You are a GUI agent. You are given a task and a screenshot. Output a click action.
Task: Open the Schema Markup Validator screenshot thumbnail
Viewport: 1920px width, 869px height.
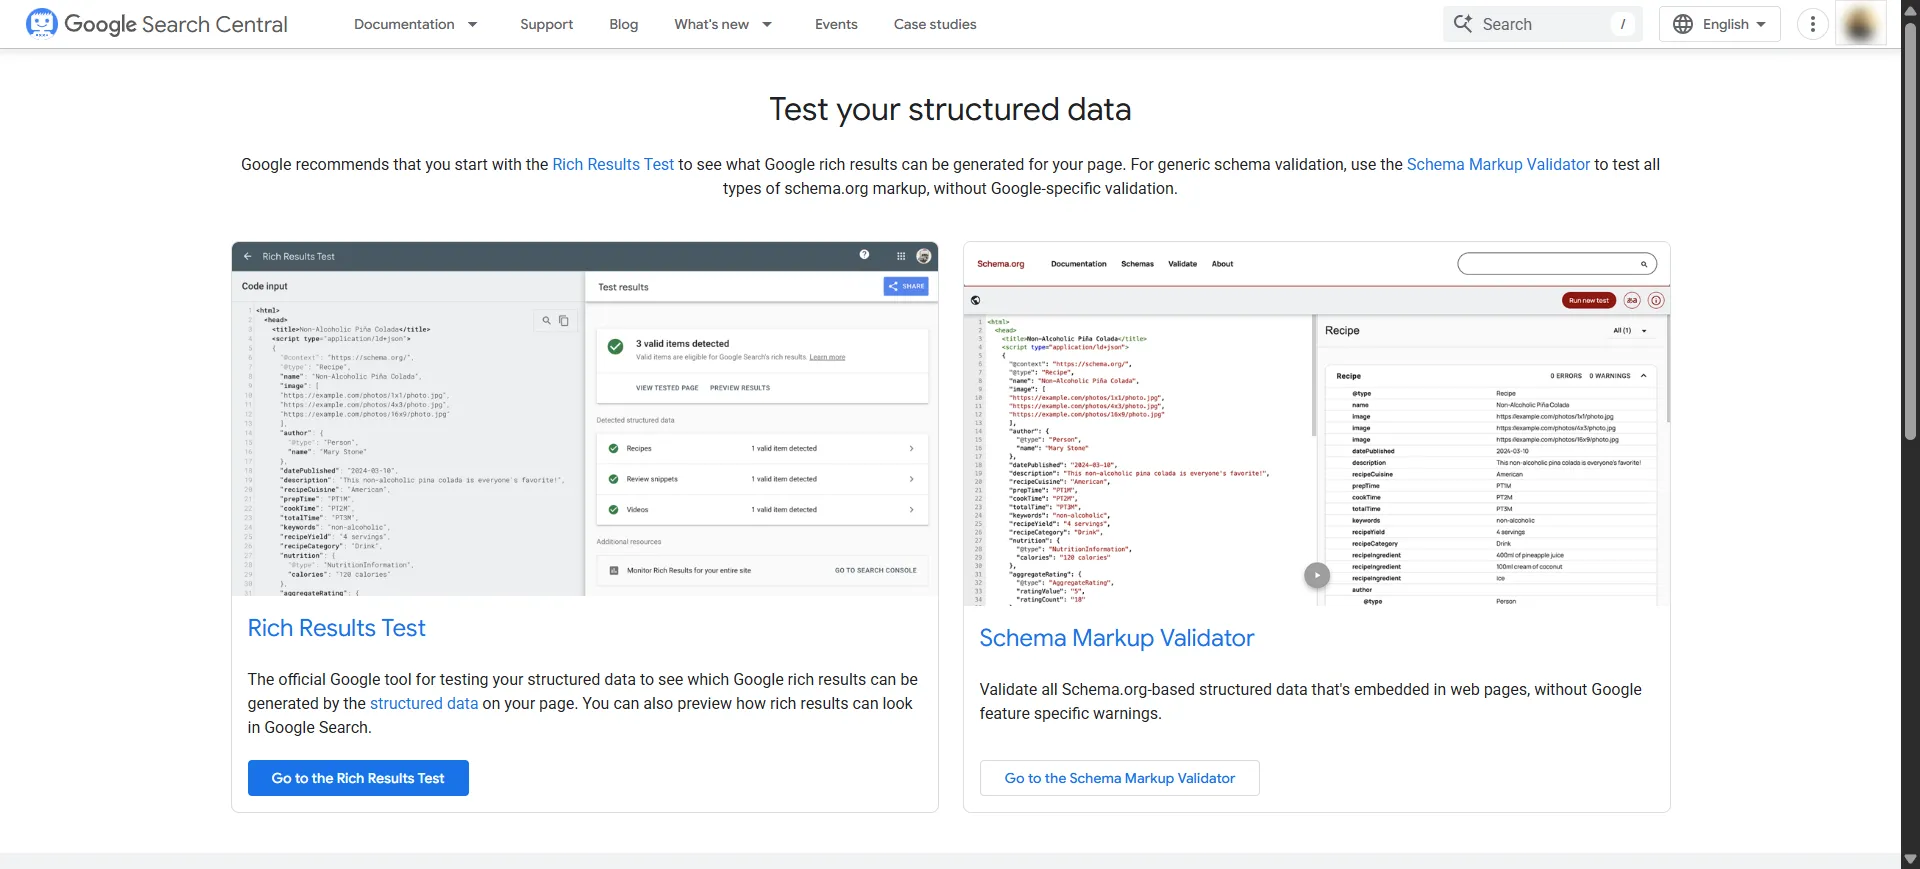click(x=1317, y=424)
